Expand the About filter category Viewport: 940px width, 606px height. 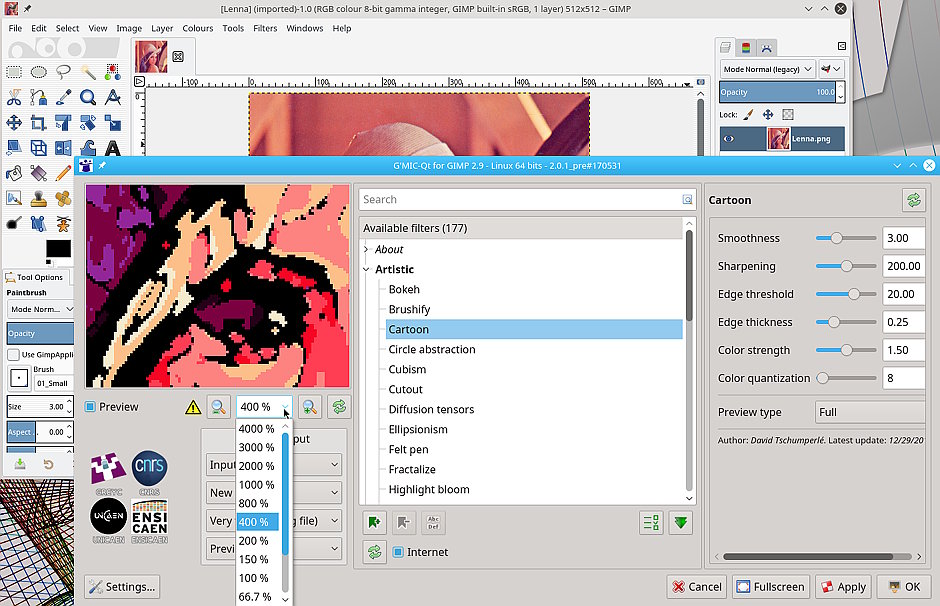pos(366,249)
